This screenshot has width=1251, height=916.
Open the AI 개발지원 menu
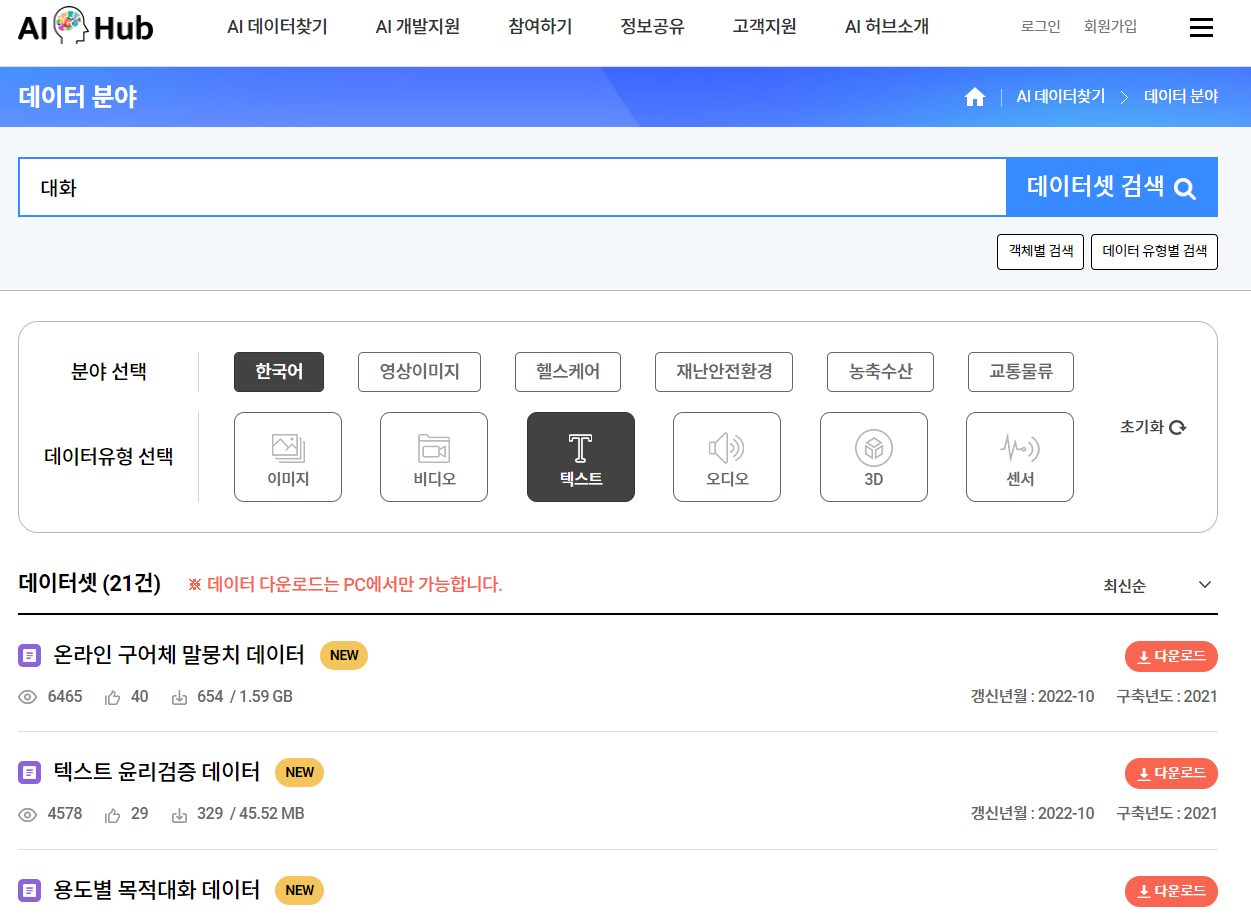point(418,27)
